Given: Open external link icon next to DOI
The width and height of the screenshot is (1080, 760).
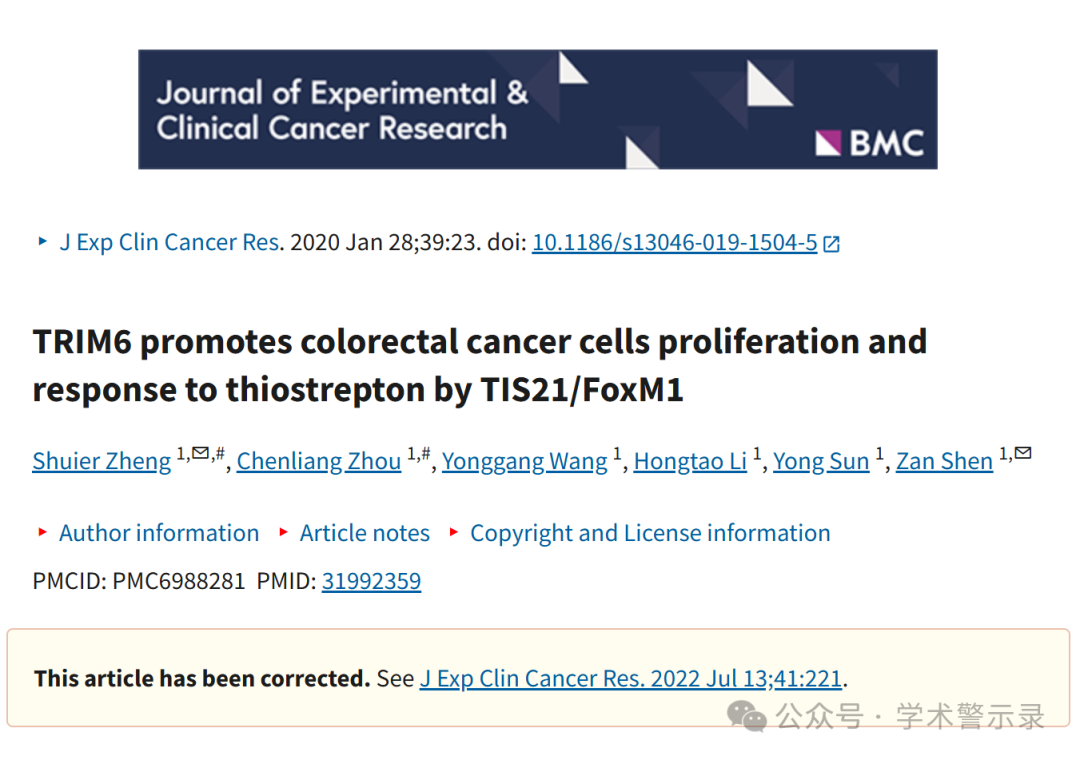Looking at the screenshot, I should [831, 244].
